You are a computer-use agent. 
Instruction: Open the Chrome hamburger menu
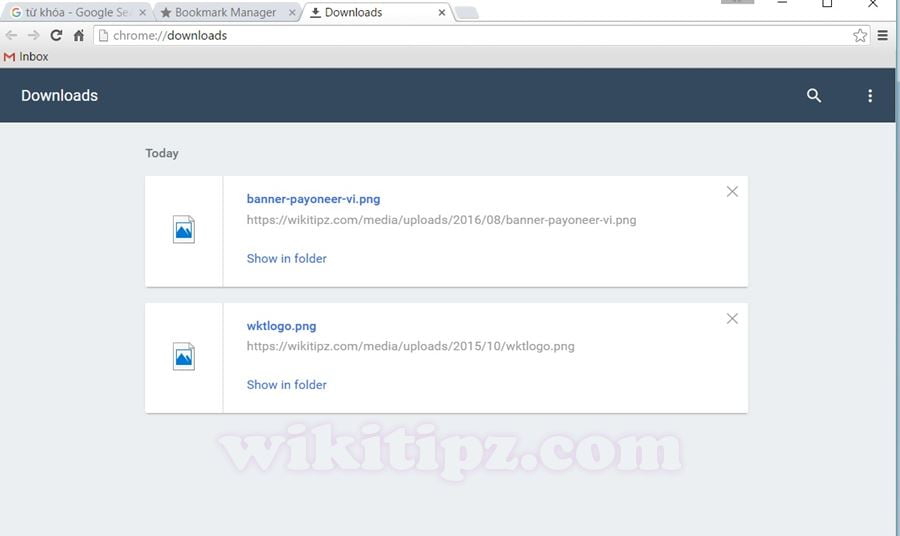[x=883, y=36]
